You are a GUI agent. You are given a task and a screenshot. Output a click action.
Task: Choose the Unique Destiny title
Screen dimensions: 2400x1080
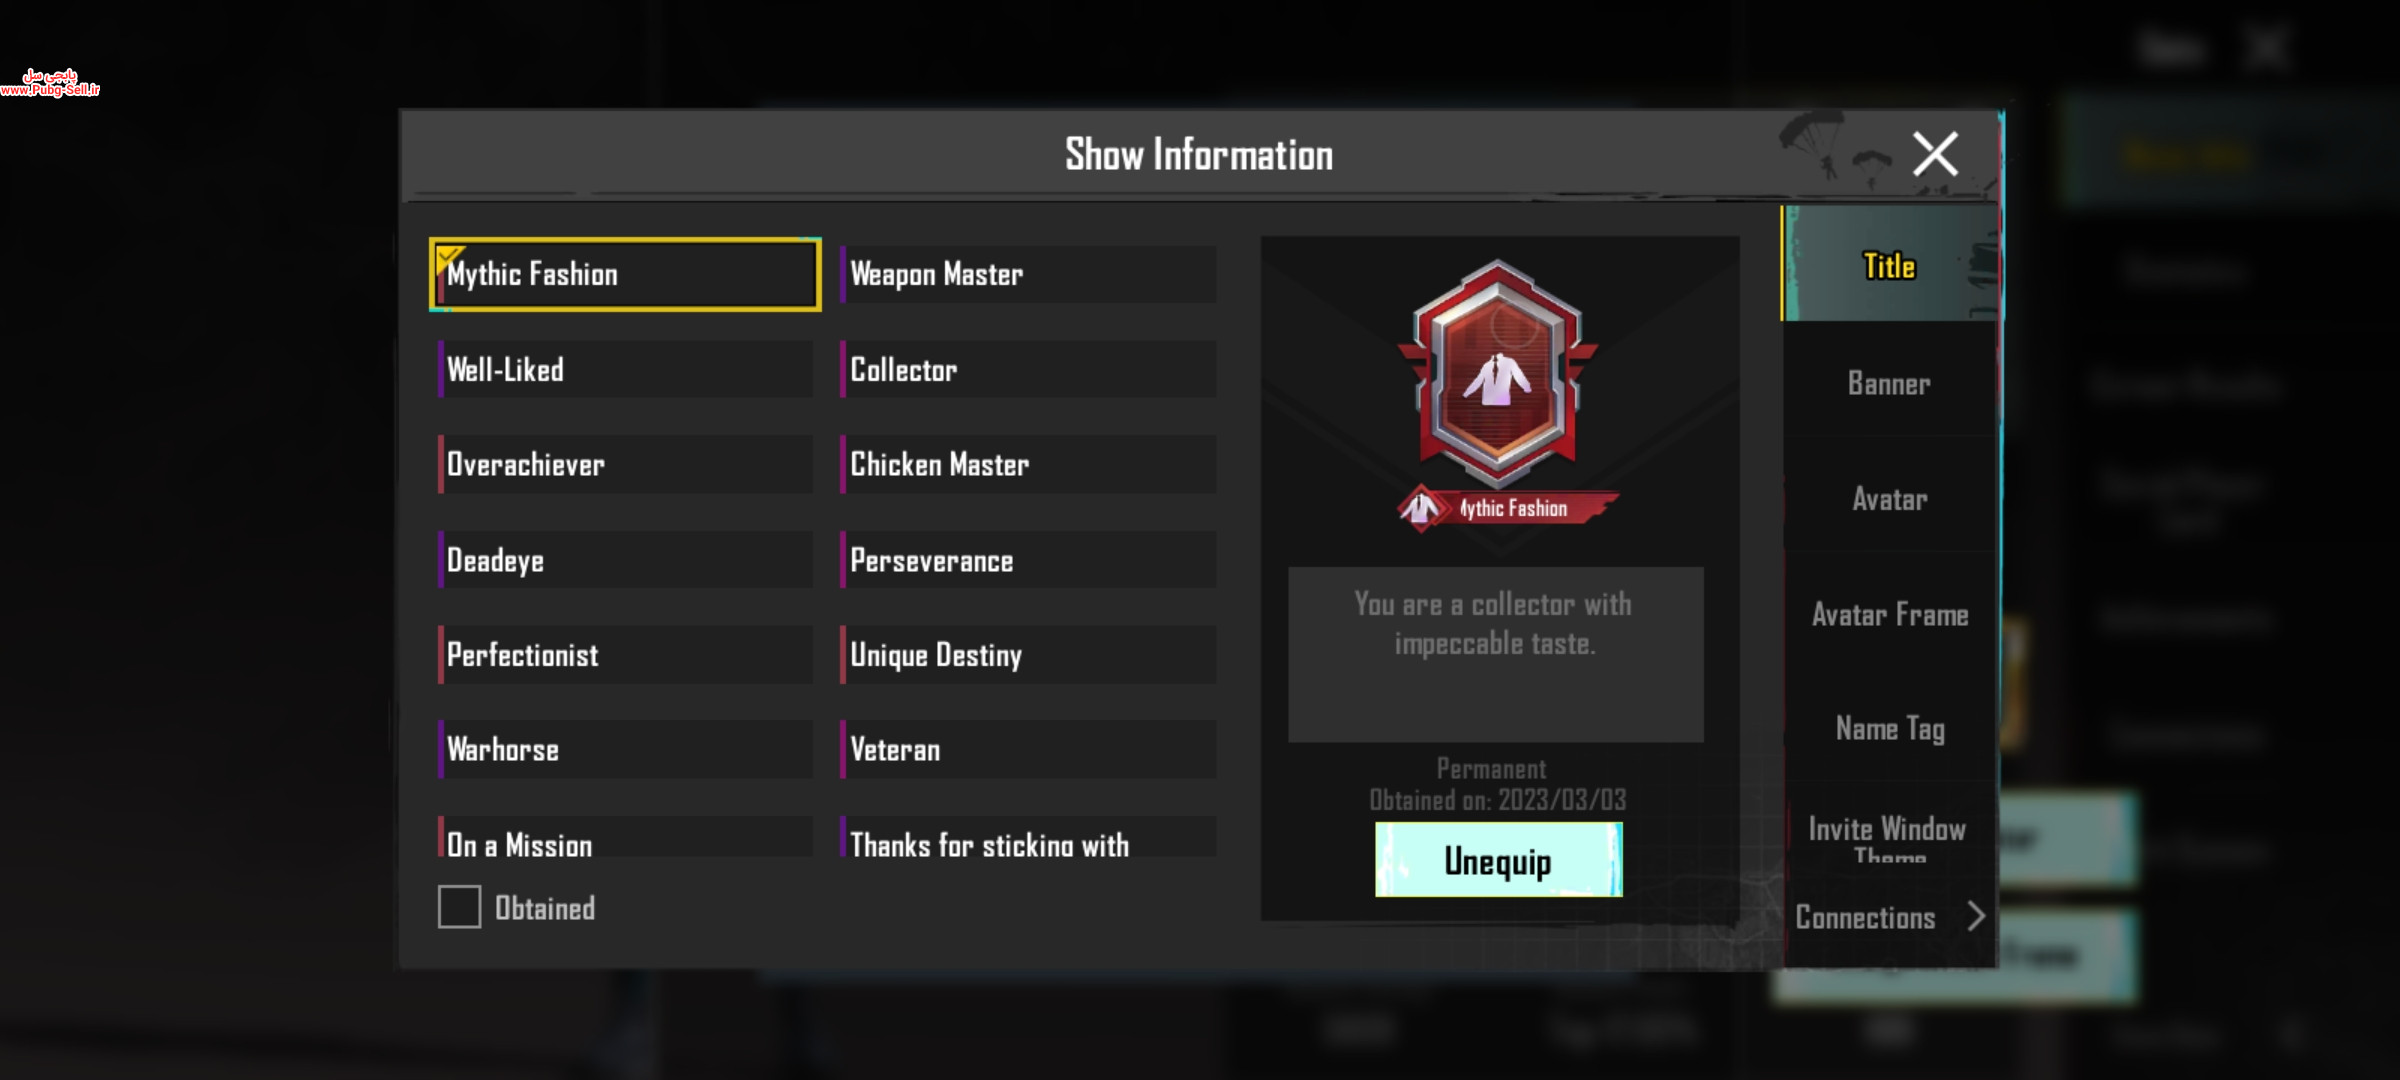(1029, 655)
